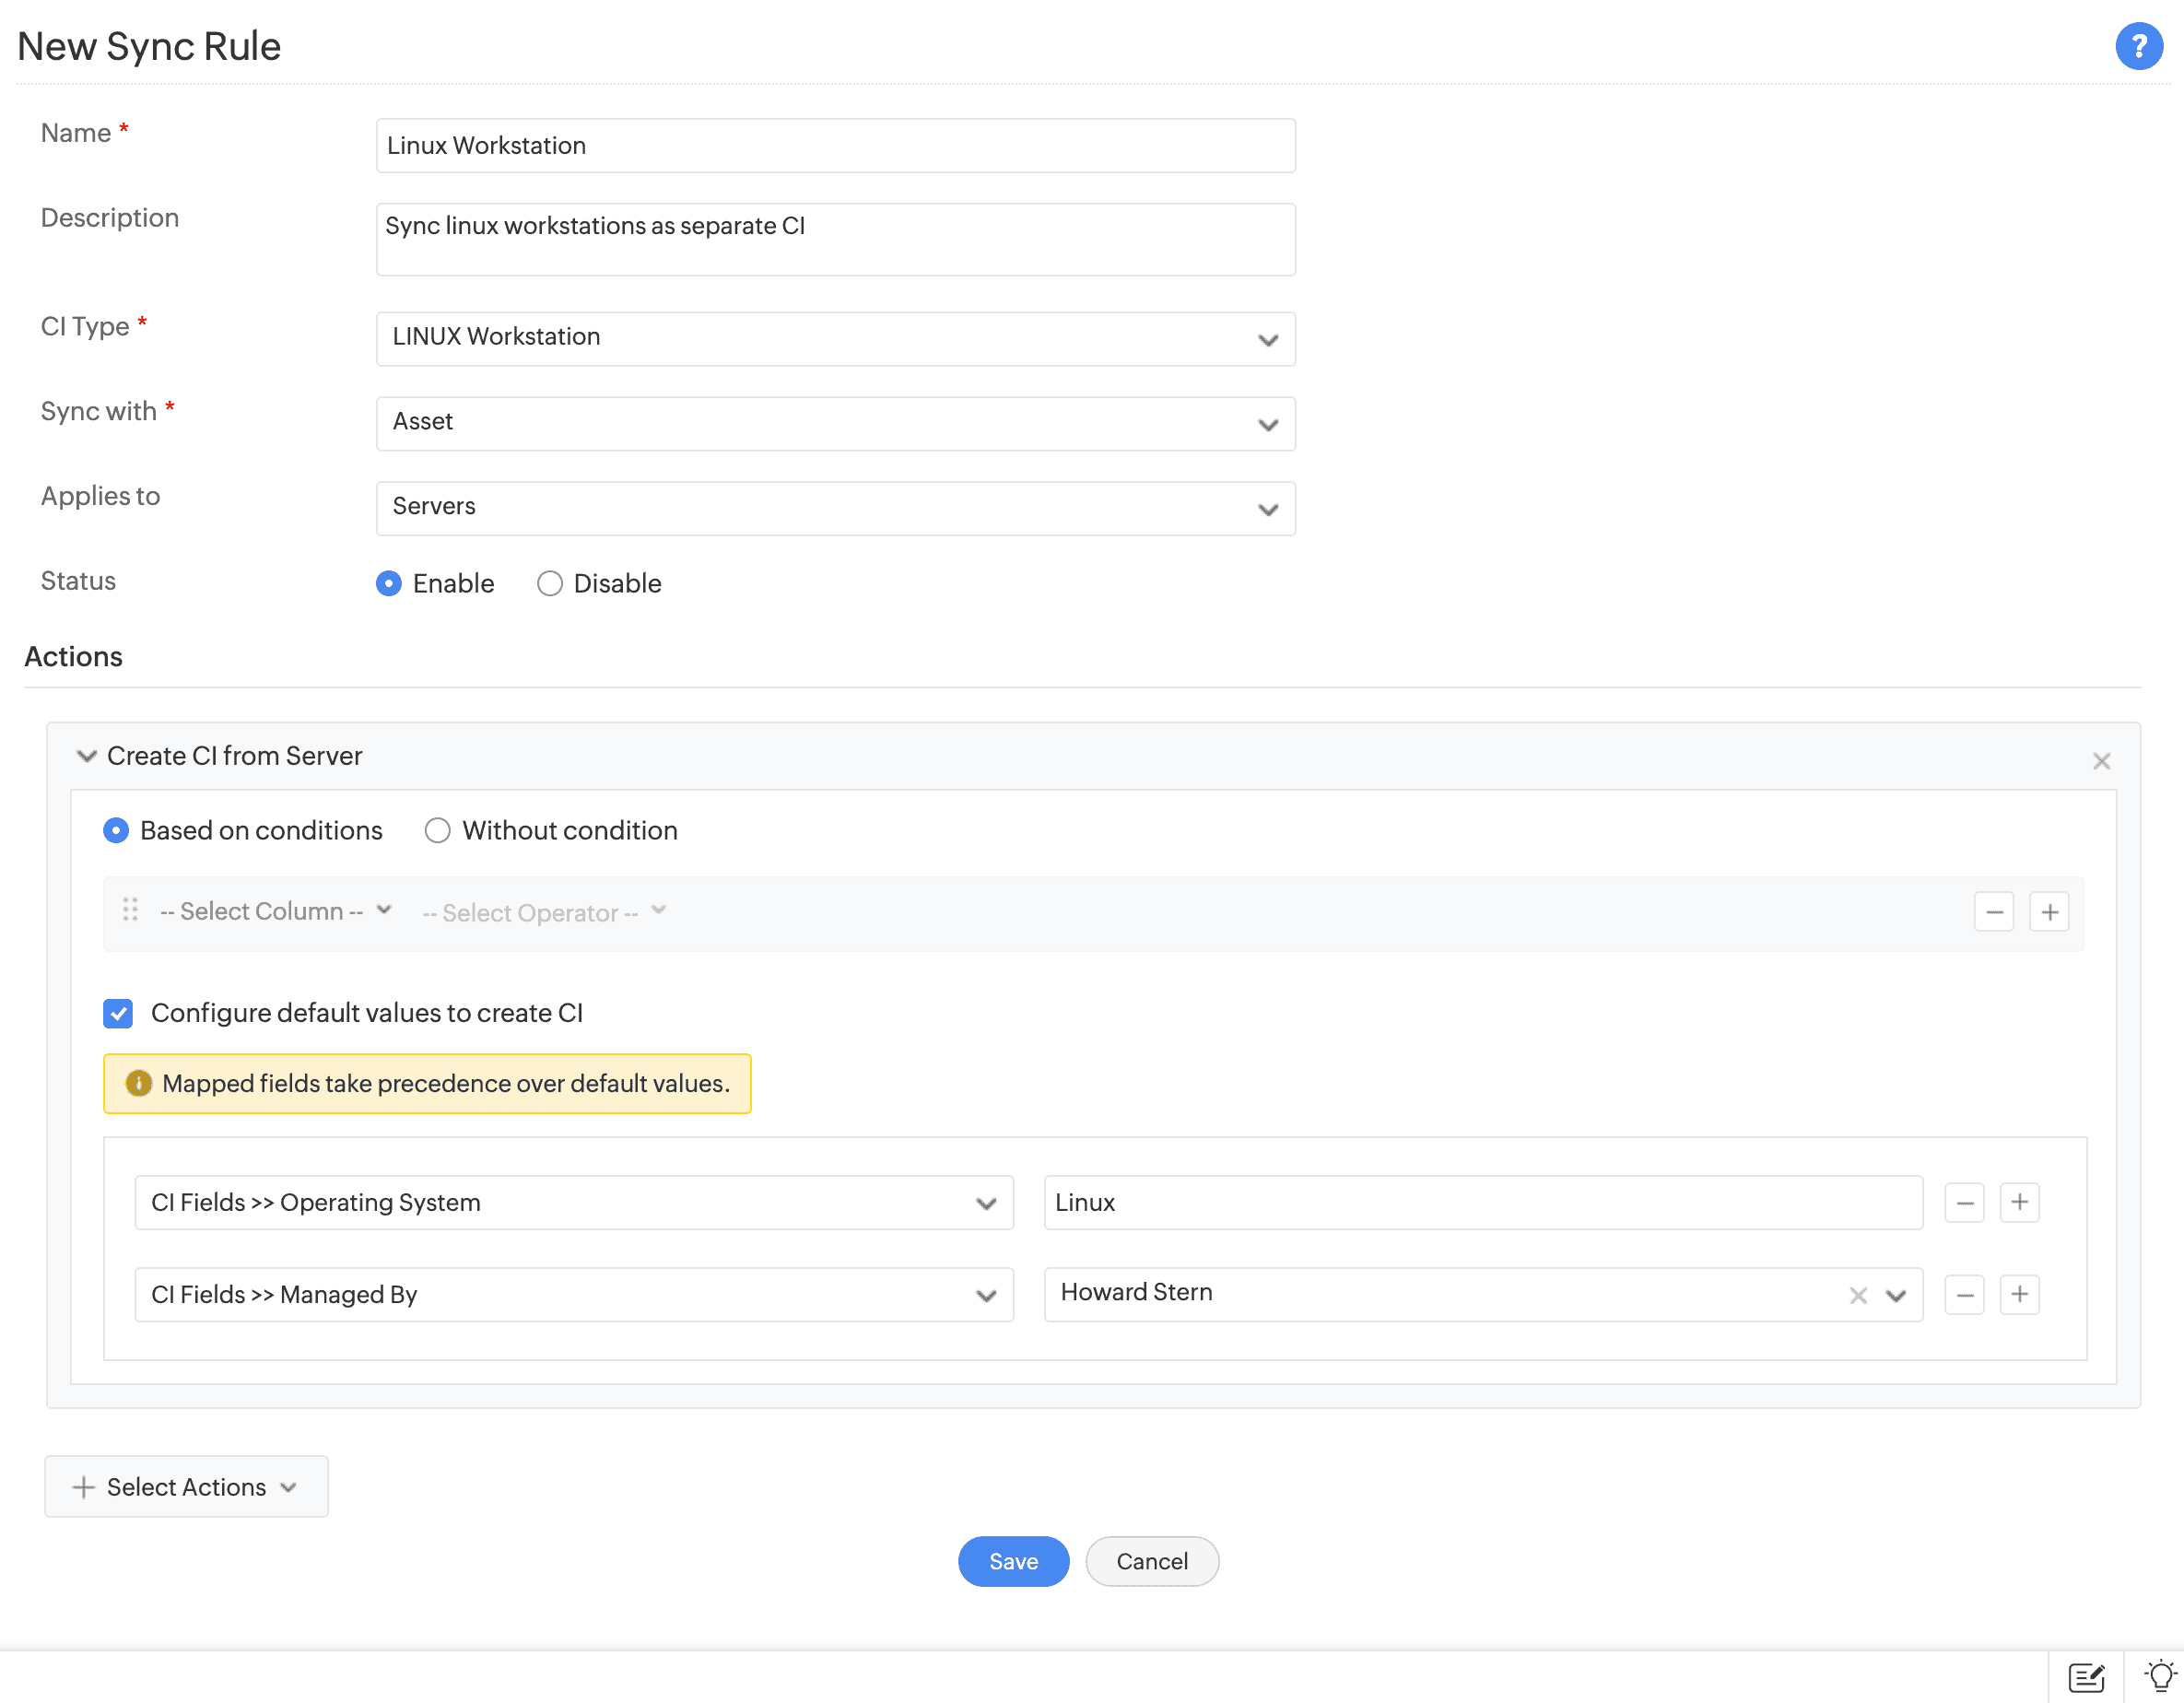Open the CI Type dropdown

point(835,338)
